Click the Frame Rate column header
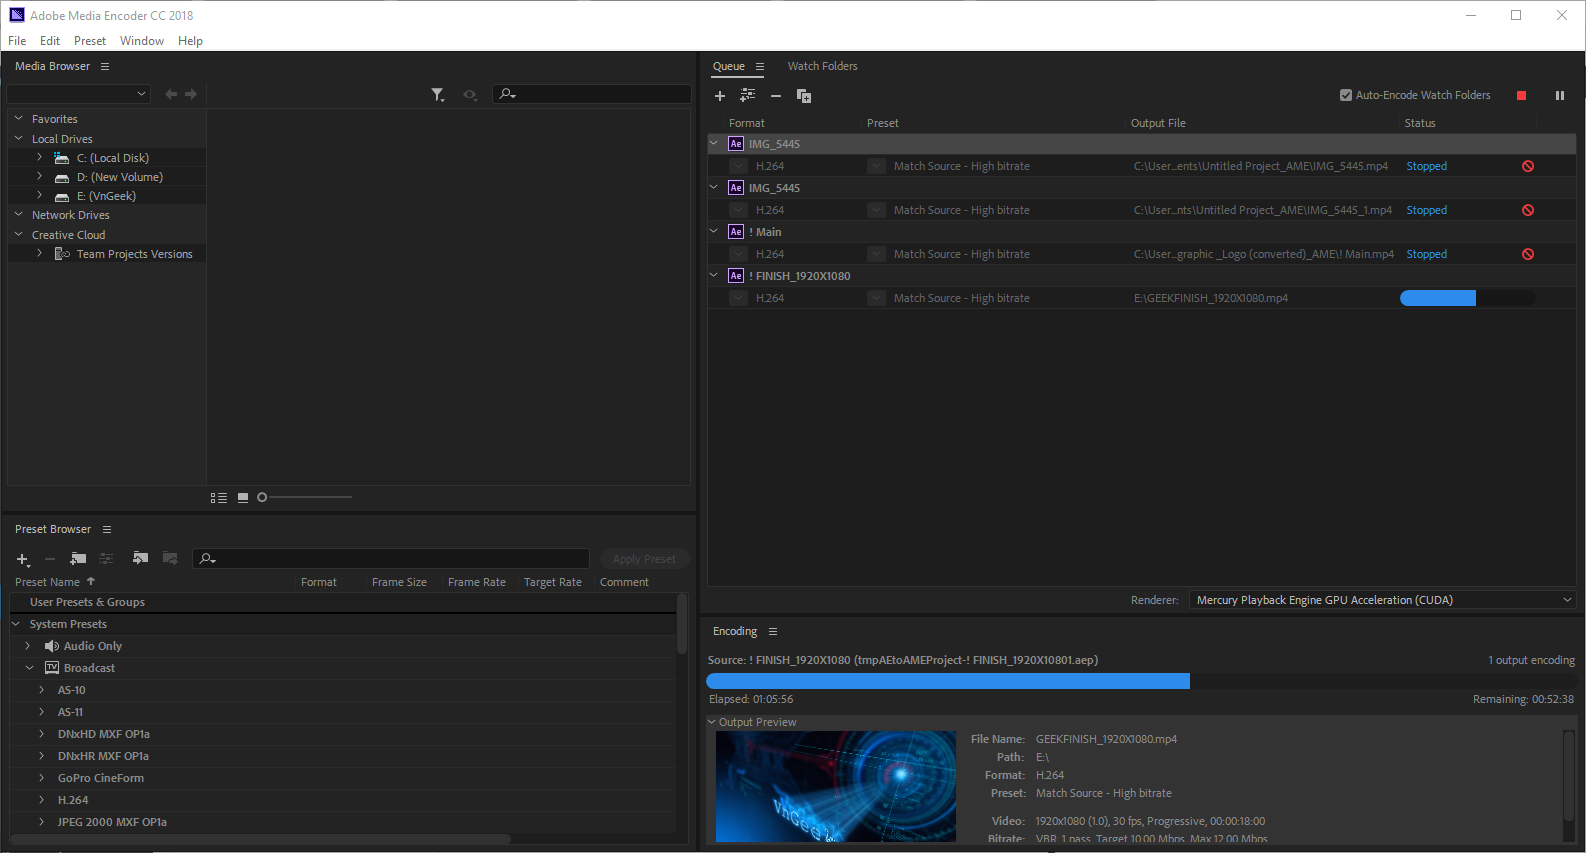The height and width of the screenshot is (853, 1586). pyautogui.click(x=476, y=582)
